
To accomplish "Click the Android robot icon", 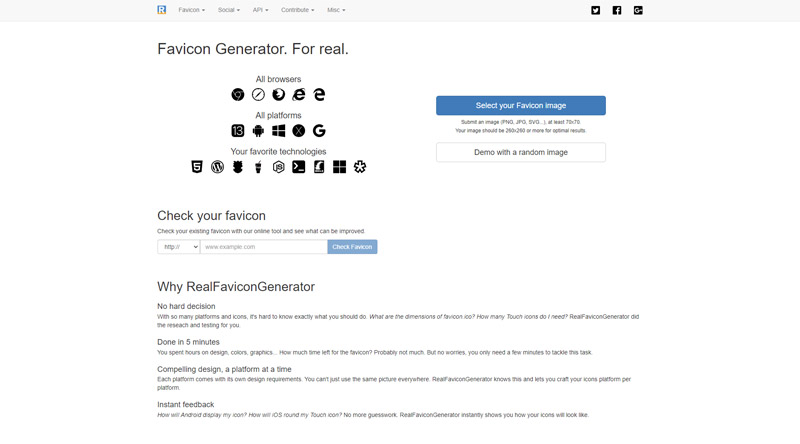I will point(258,131).
